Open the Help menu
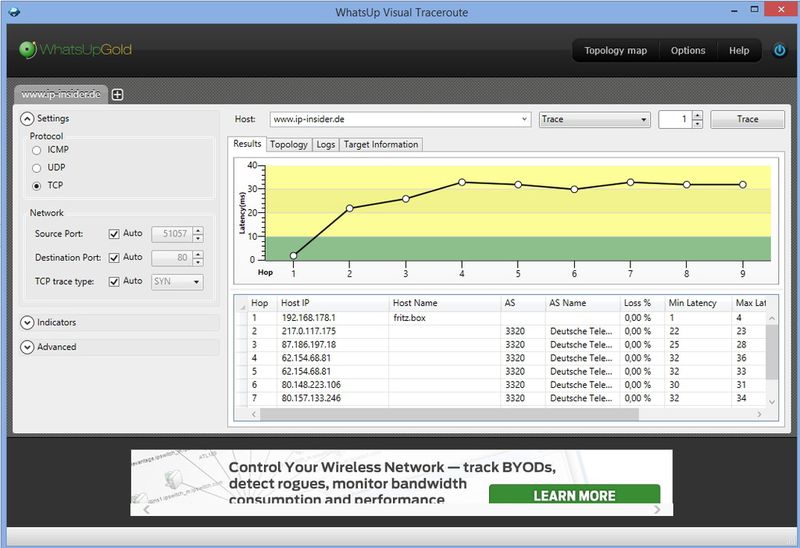Viewport: 800px width, 548px height. pyautogui.click(x=739, y=51)
